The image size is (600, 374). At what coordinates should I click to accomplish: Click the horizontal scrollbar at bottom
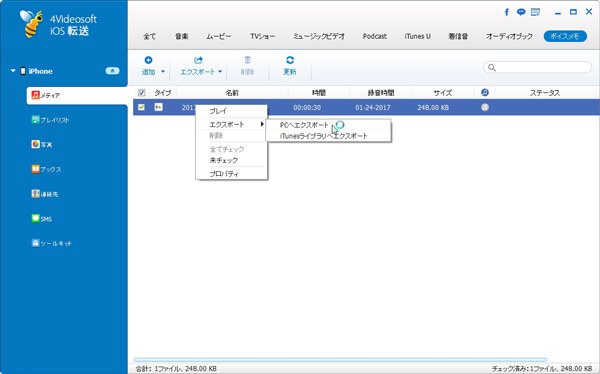pos(340,359)
